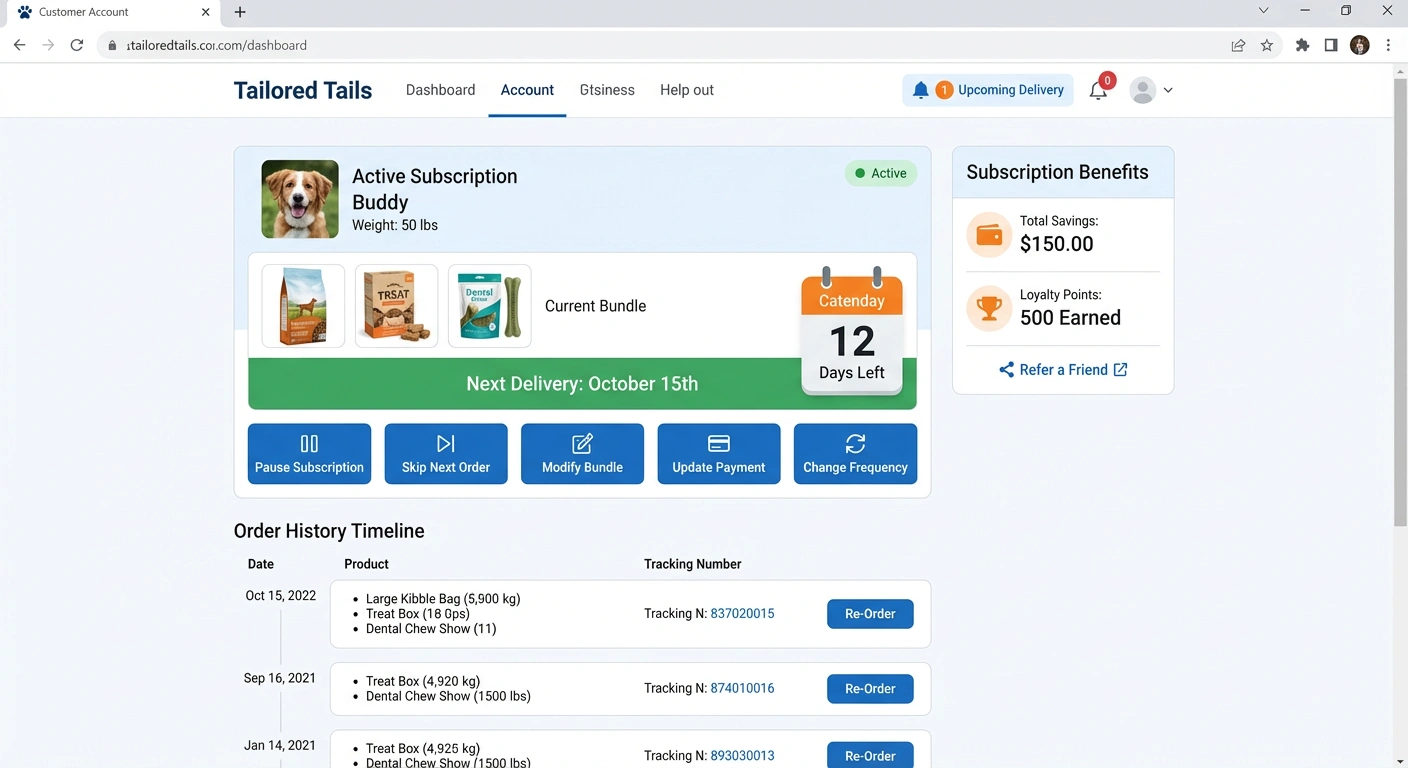Click Buddy's dog photo thumbnail
1408x768 pixels.
tap(300, 199)
